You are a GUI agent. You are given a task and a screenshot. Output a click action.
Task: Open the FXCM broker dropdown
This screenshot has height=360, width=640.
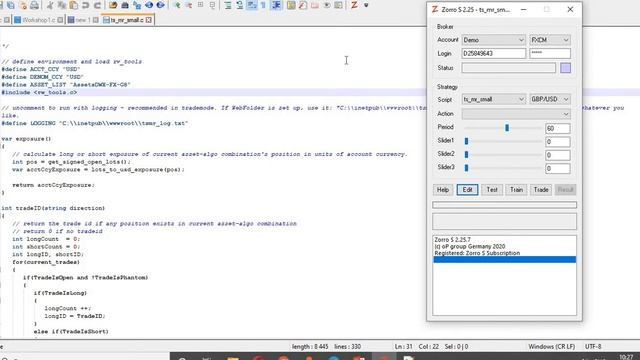coord(550,40)
